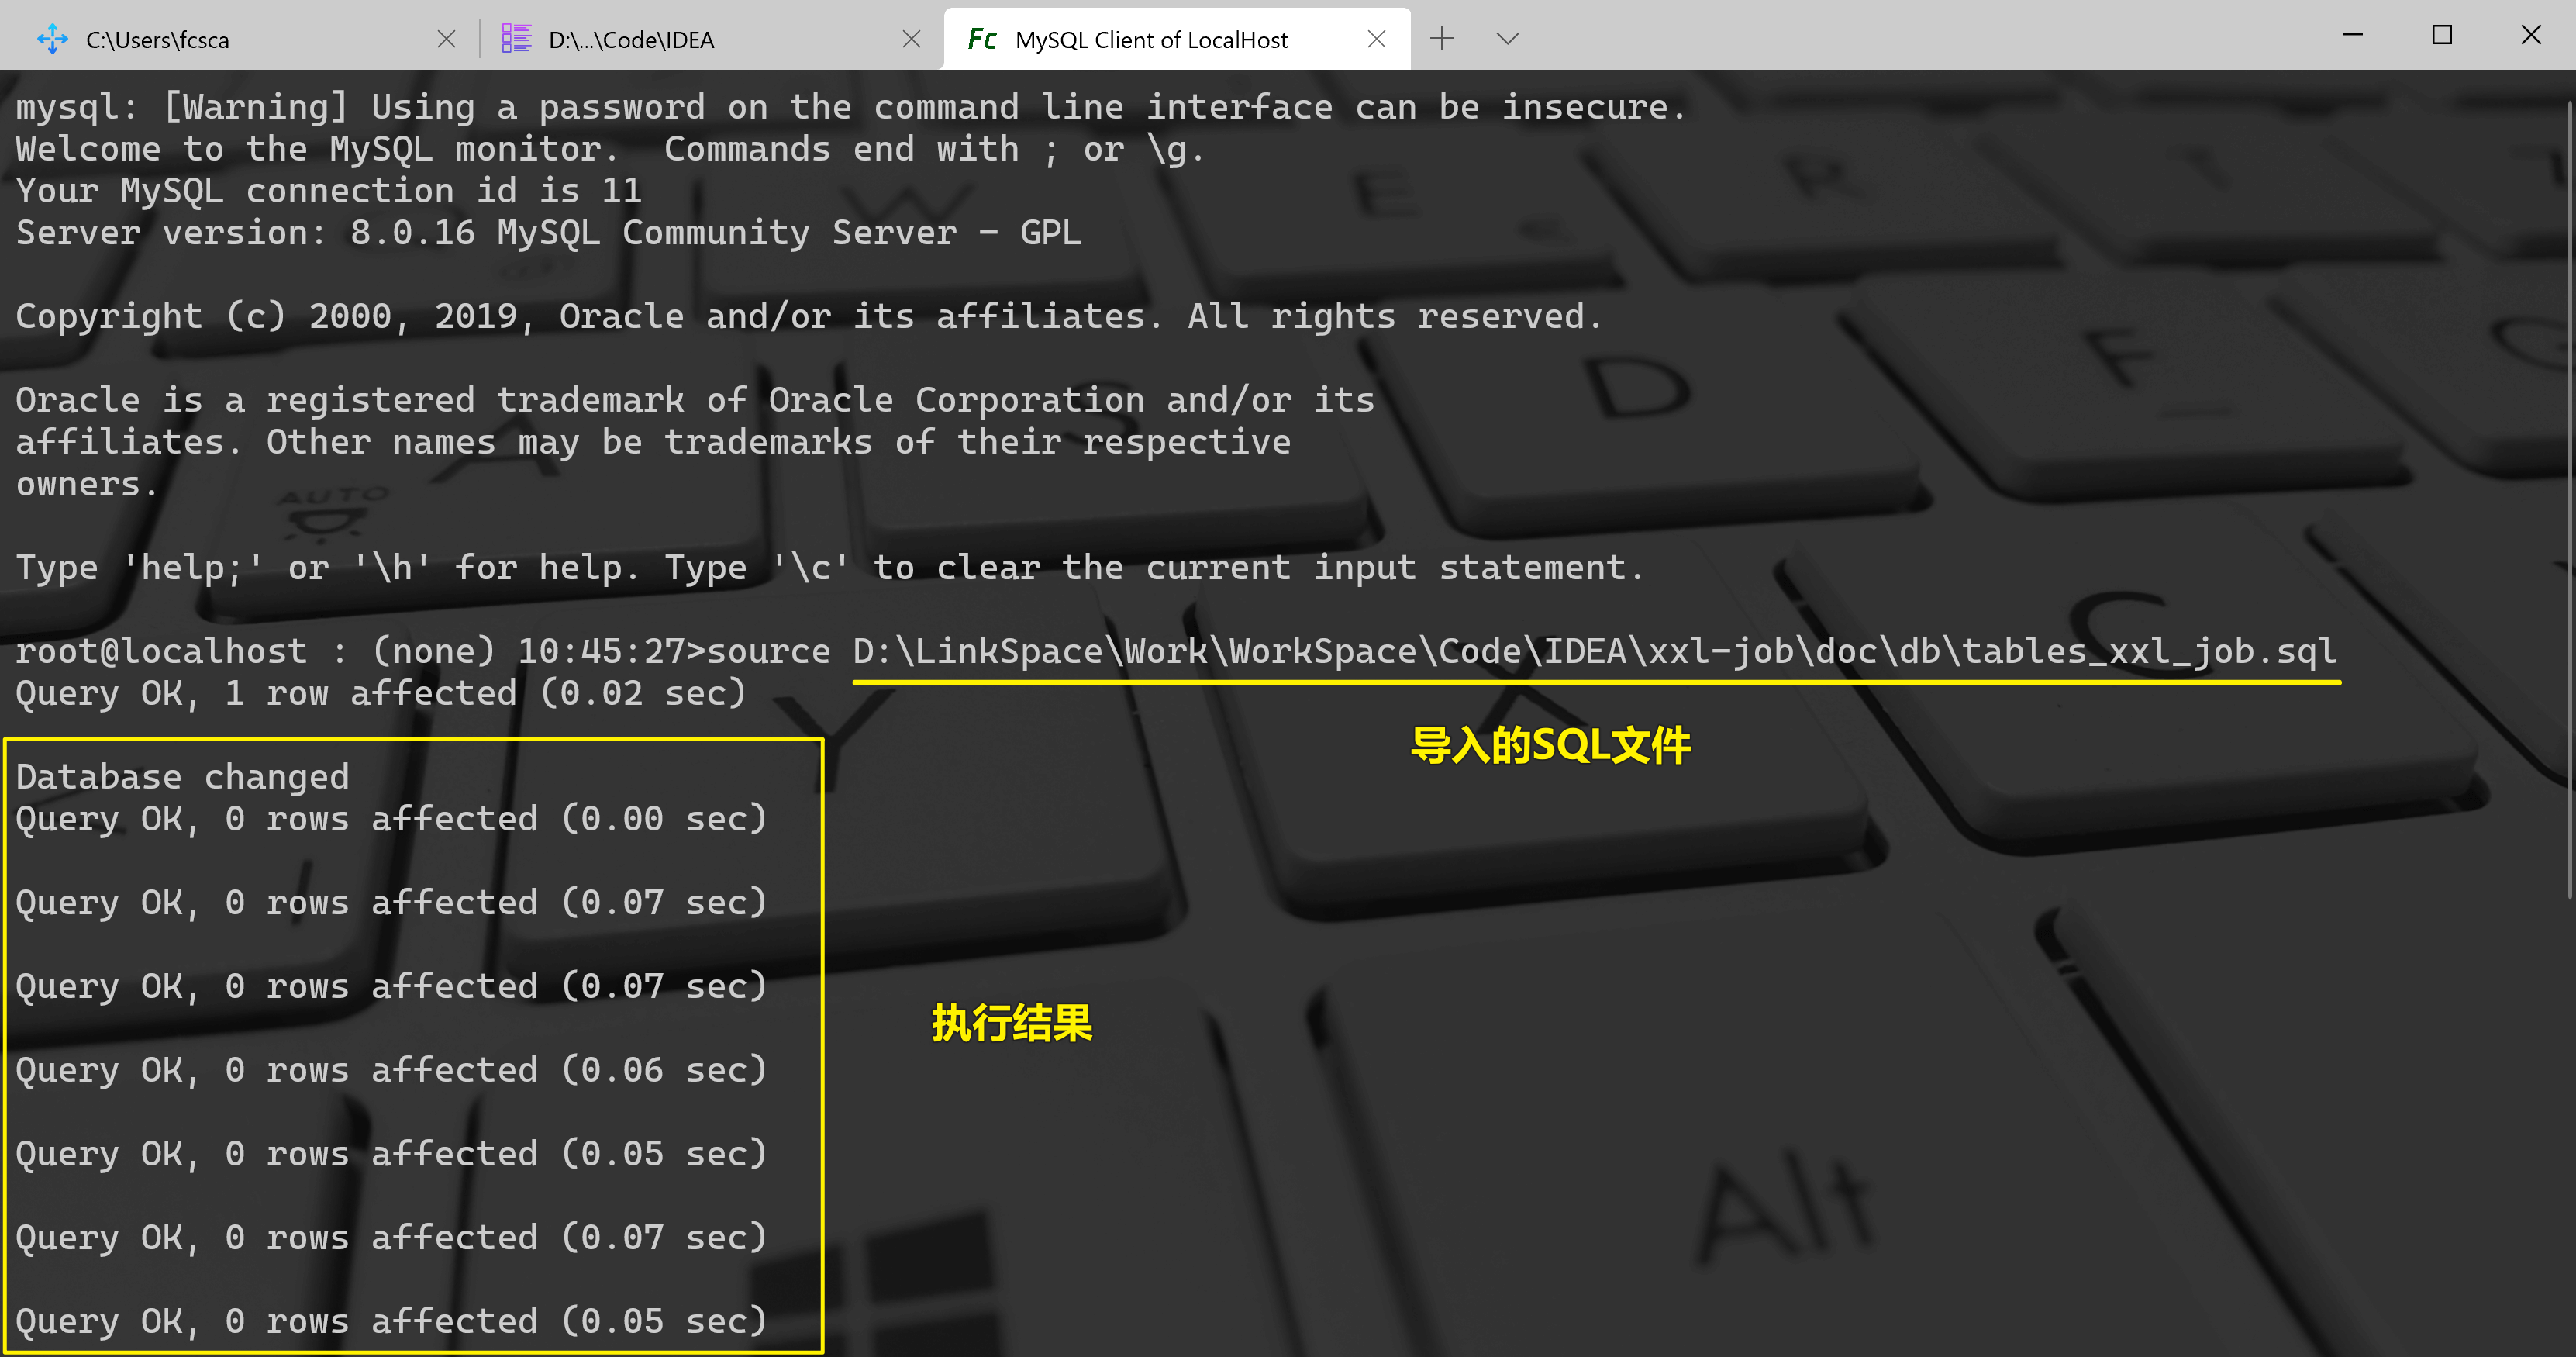Click the yellow 导入的SQL文件 annotation label

pyautogui.click(x=1550, y=746)
